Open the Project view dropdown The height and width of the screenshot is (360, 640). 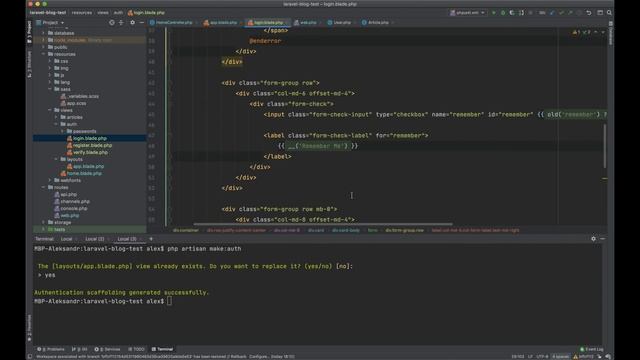(50, 22)
